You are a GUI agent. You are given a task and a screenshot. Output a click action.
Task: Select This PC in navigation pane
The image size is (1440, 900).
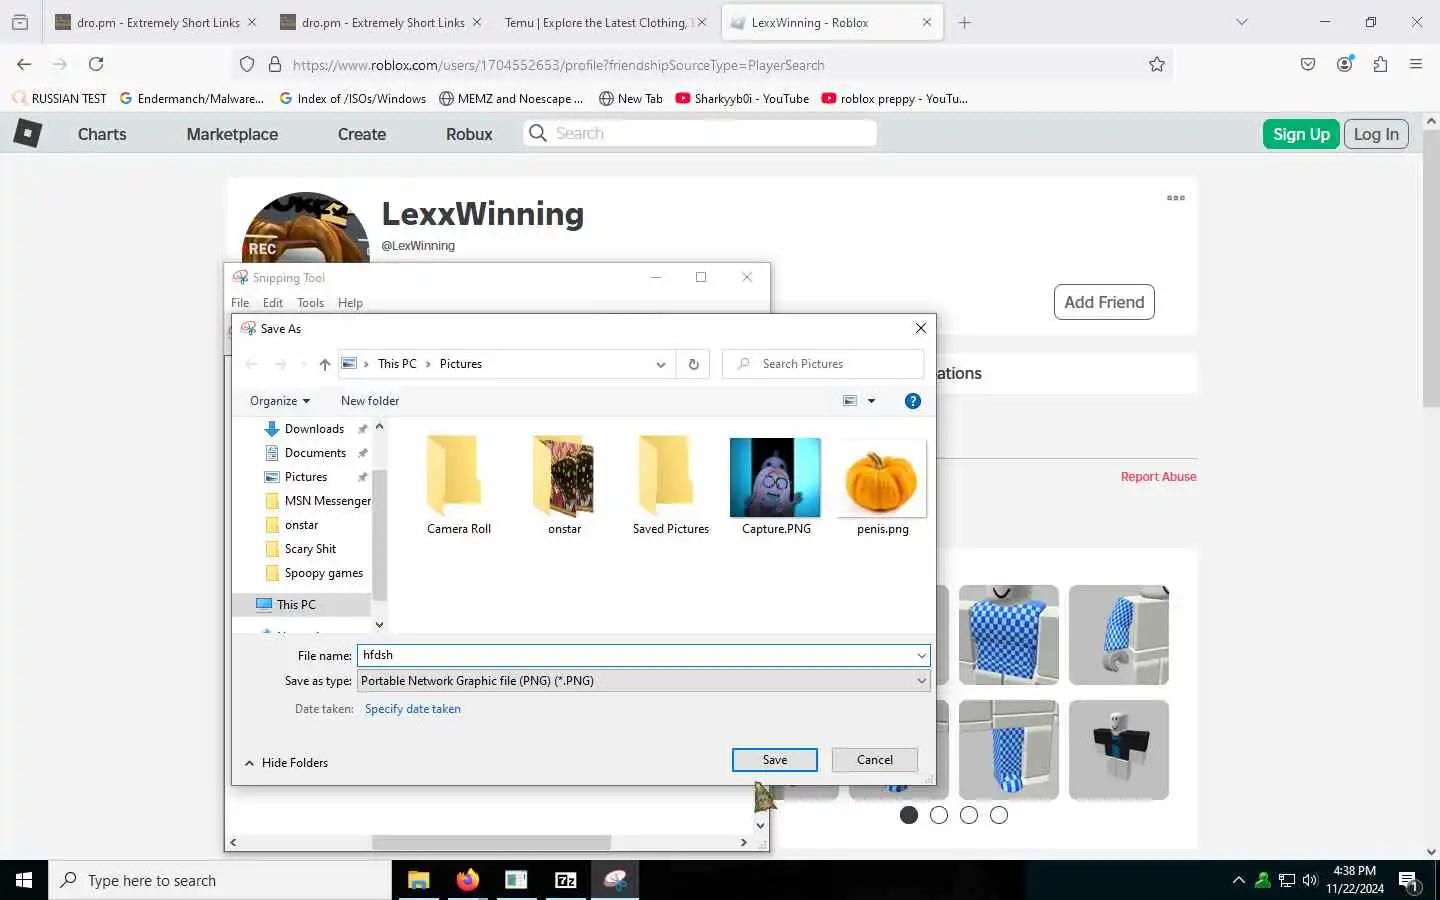tap(296, 605)
